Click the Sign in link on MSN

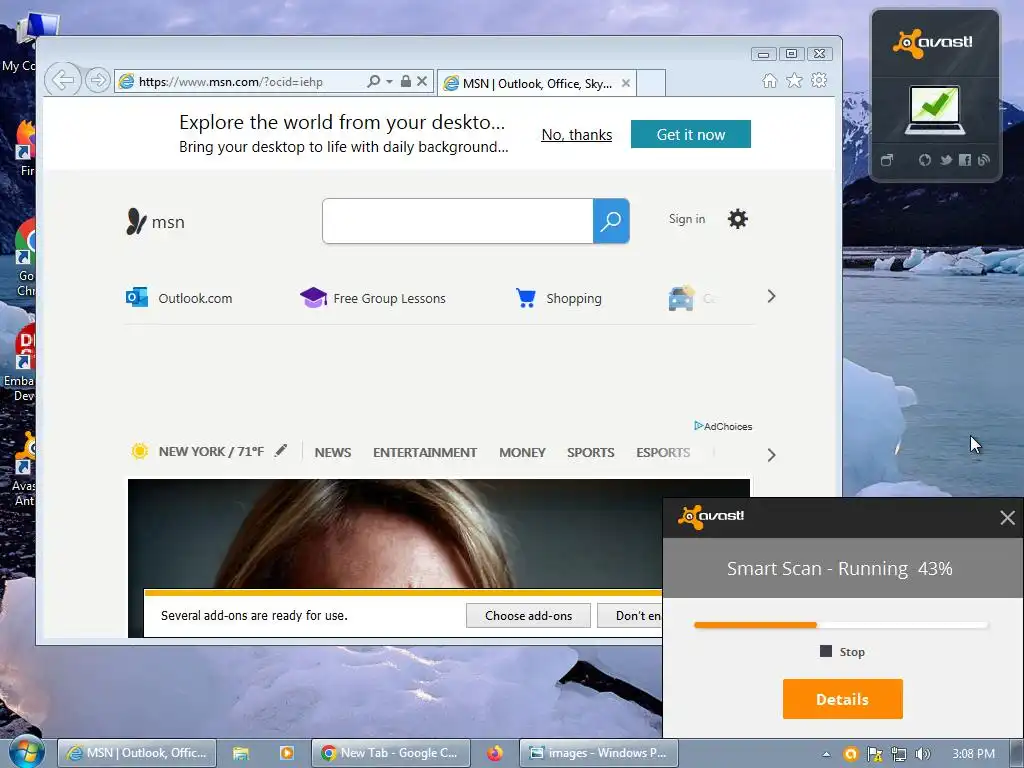[x=686, y=219]
